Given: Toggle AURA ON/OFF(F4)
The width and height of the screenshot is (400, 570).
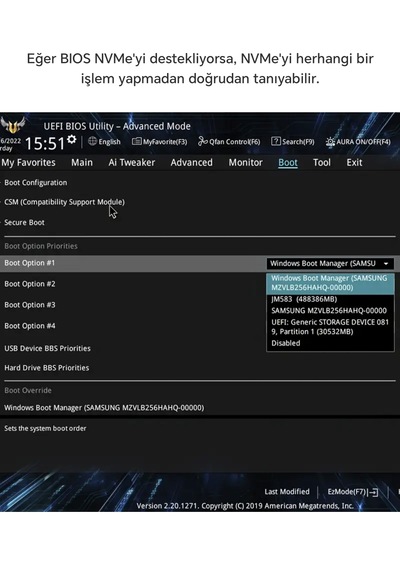Looking at the screenshot, I should pyautogui.click(x=358, y=141).
